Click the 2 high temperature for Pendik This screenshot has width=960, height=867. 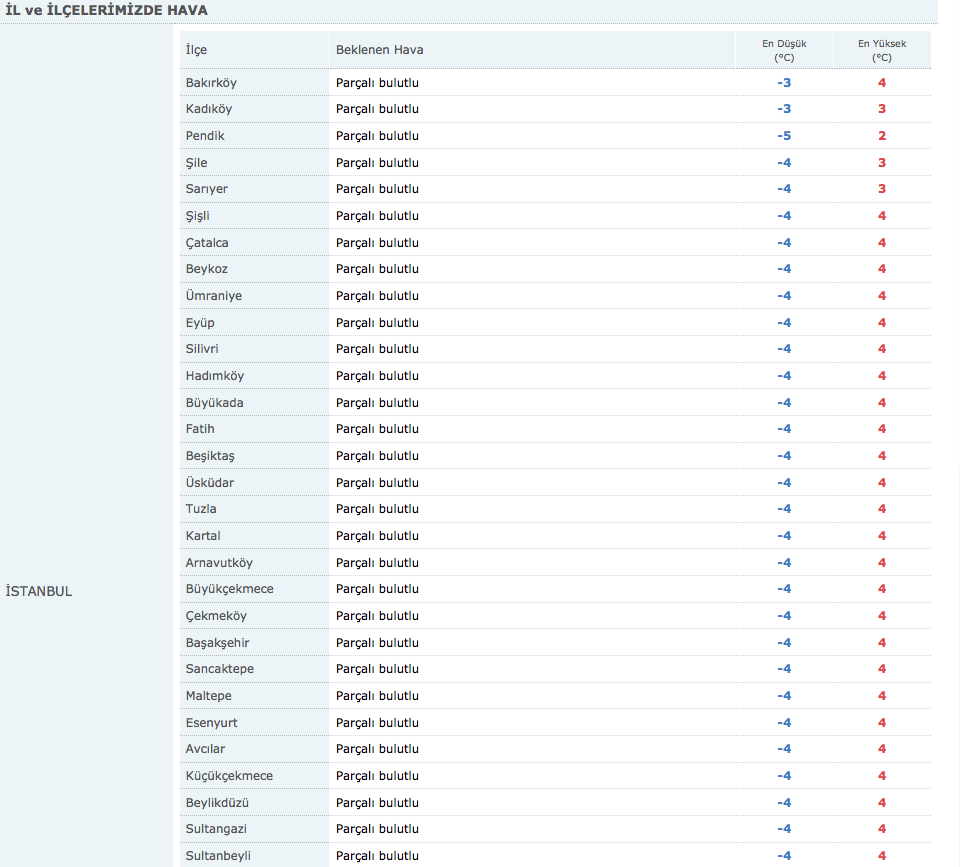point(881,135)
